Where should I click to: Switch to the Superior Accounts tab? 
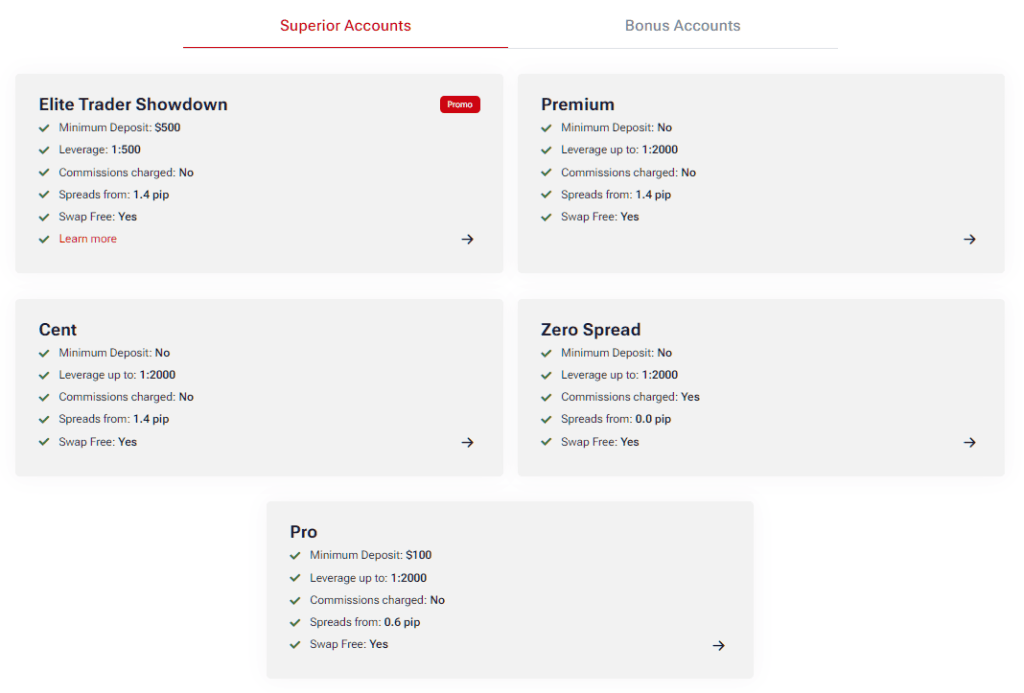tap(345, 25)
